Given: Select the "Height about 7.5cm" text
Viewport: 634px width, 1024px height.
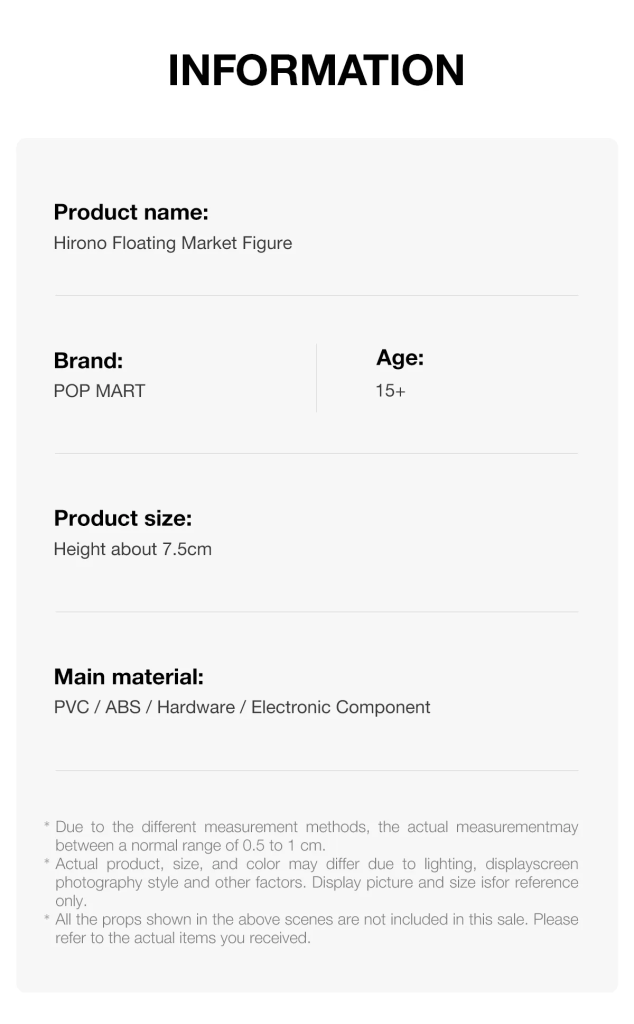Looking at the screenshot, I should (x=132, y=549).
